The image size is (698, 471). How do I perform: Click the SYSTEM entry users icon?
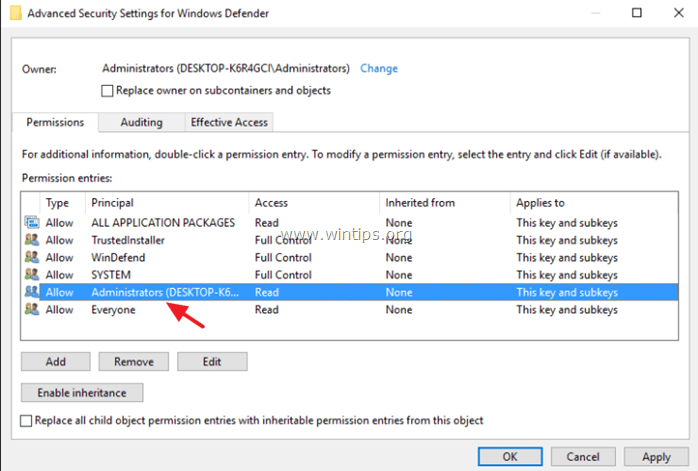pyautogui.click(x=32, y=274)
